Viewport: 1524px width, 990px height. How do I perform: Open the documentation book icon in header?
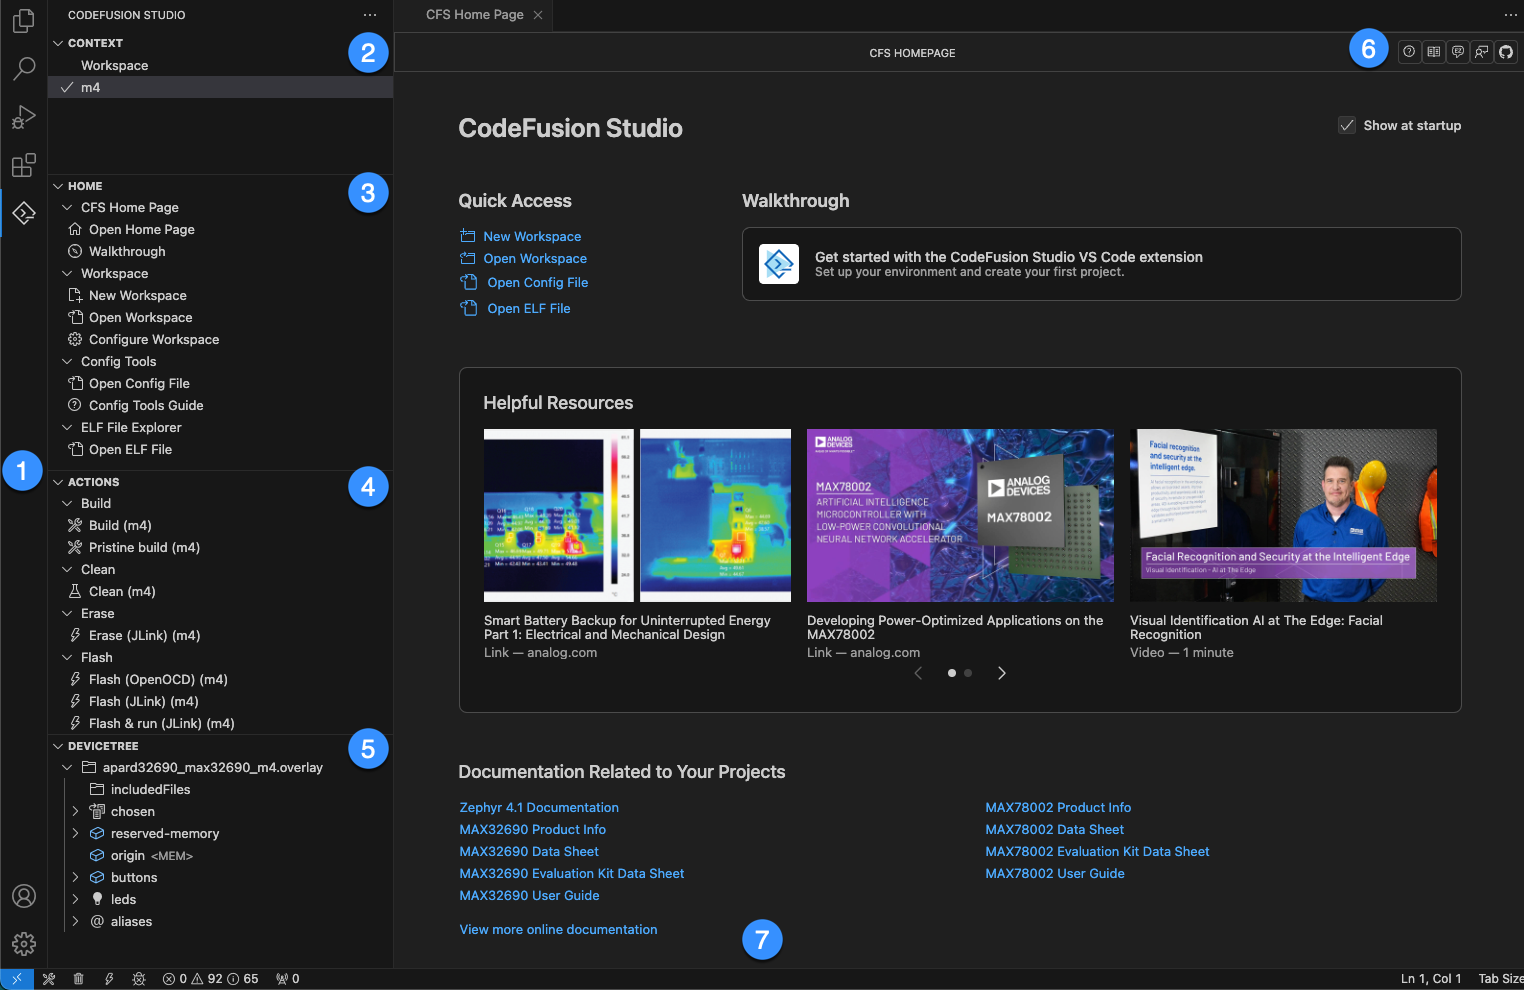click(x=1434, y=52)
